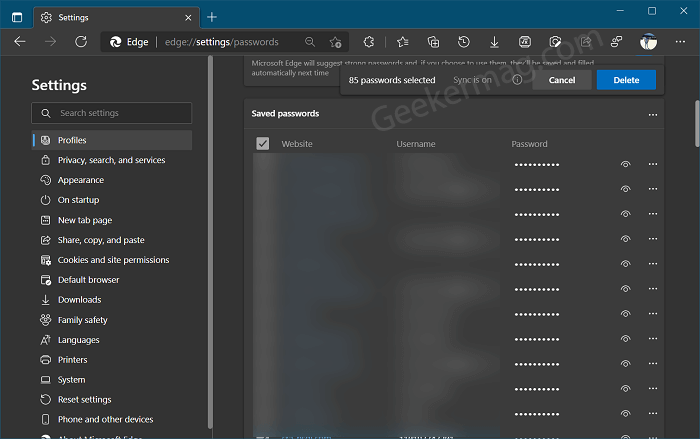Open the Extensions puzzle icon in toolbar
700x439 pixels.
[x=368, y=42]
